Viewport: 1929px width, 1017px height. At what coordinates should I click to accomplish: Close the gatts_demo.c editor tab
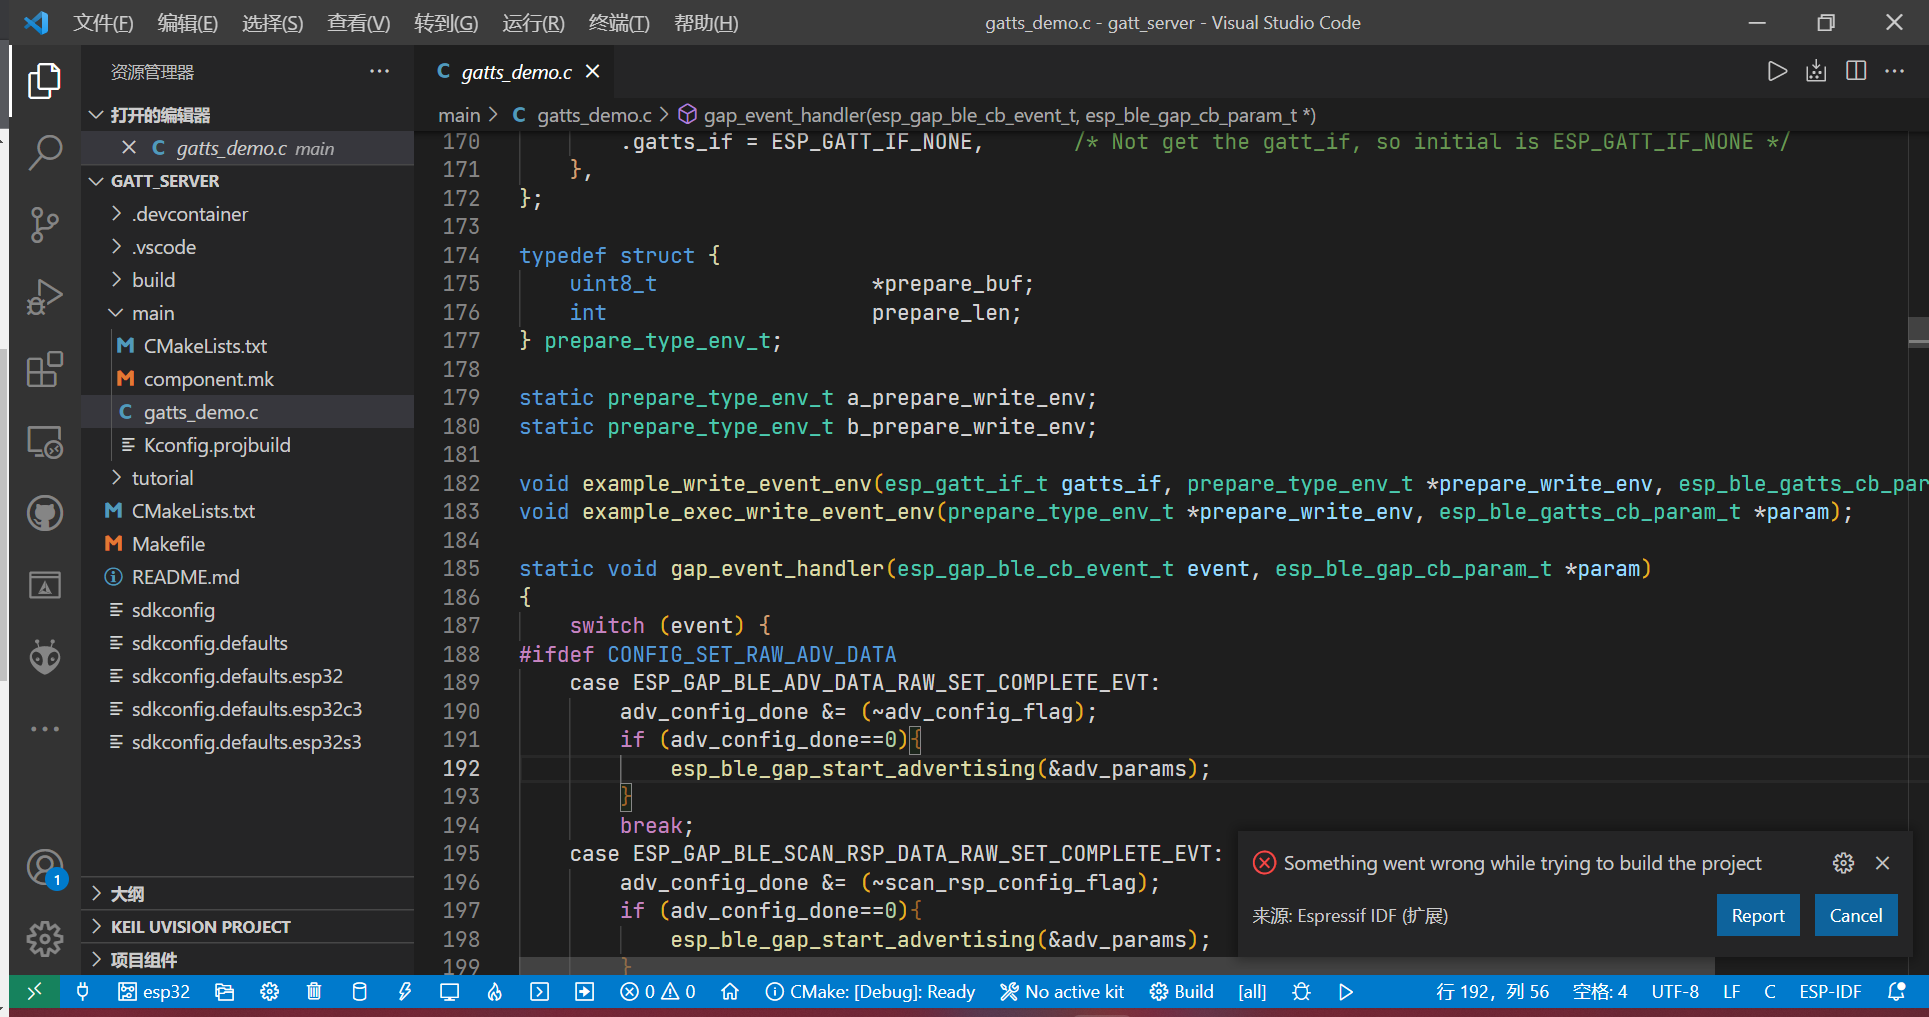click(x=593, y=71)
